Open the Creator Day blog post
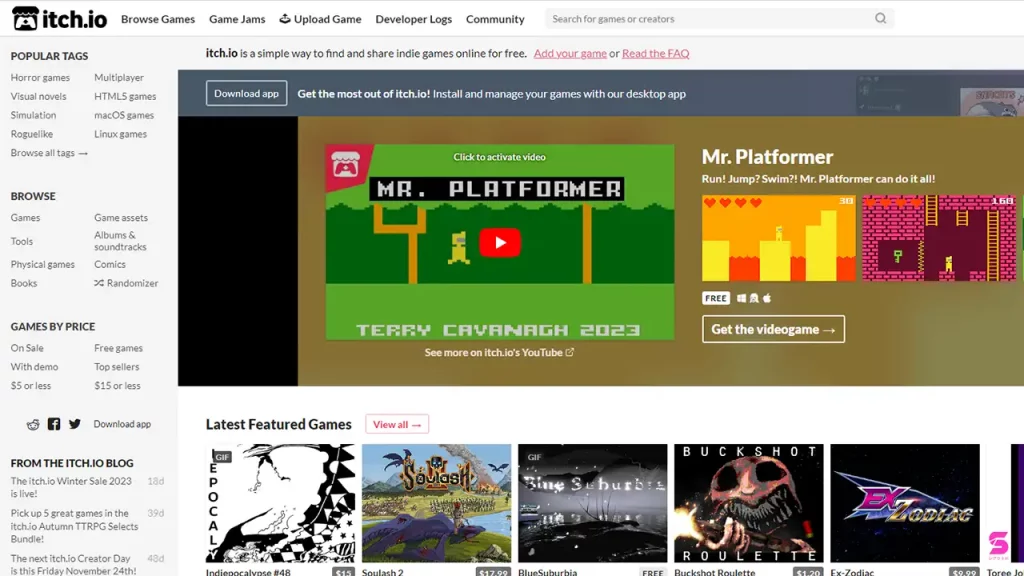The image size is (1024, 576). (74, 564)
